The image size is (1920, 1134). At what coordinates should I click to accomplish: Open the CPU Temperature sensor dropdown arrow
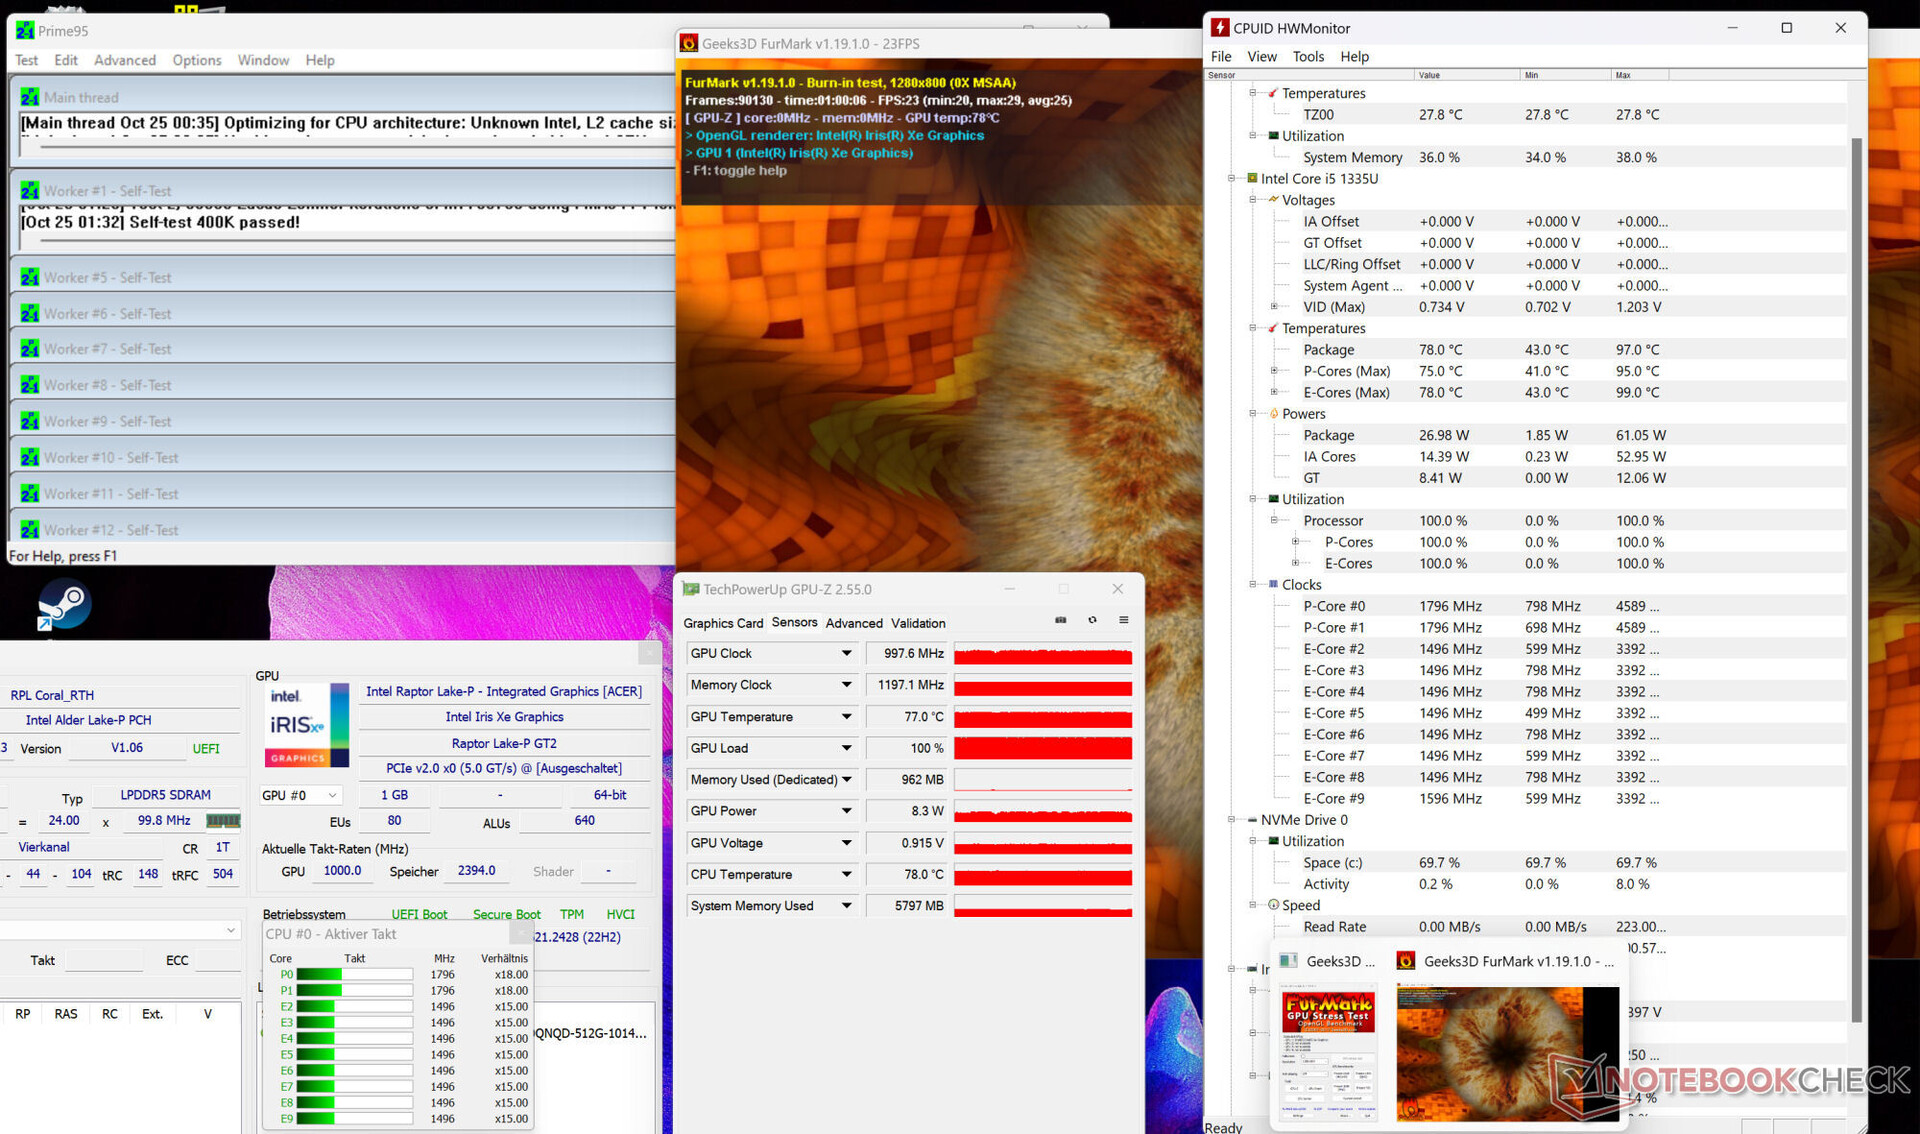click(846, 874)
